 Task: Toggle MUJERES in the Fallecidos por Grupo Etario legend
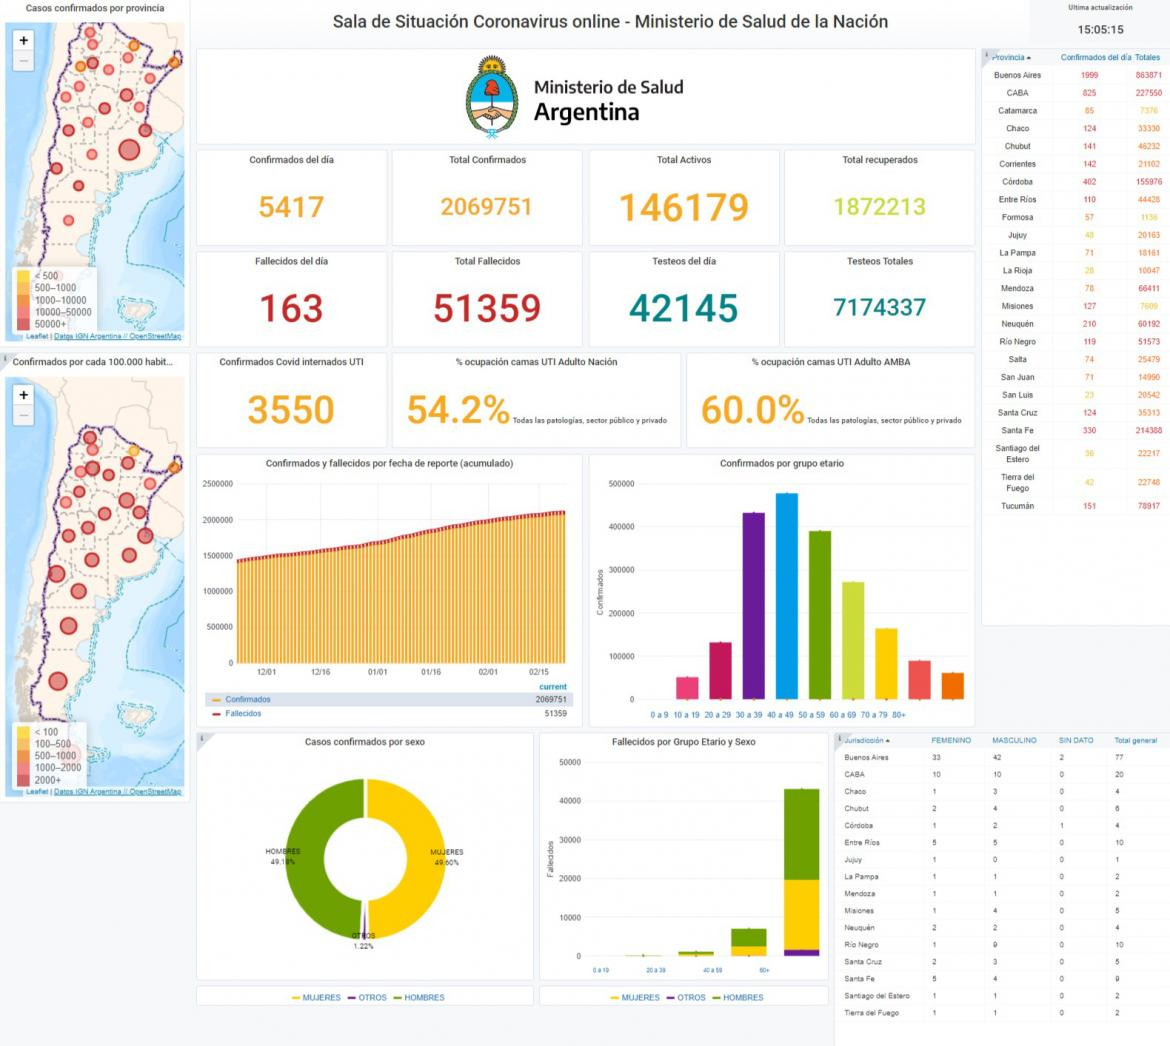pyautogui.click(x=640, y=998)
